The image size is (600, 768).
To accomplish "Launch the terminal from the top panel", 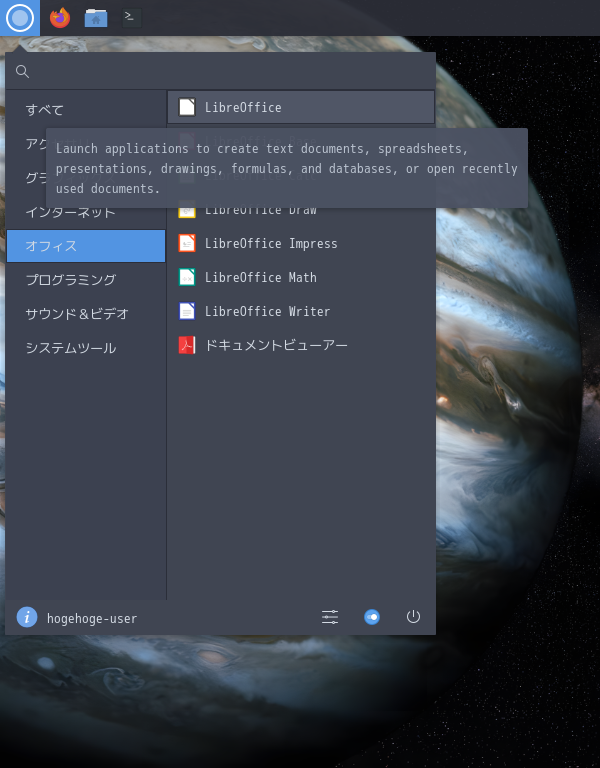I will pyautogui.click(x=131, y=18).
